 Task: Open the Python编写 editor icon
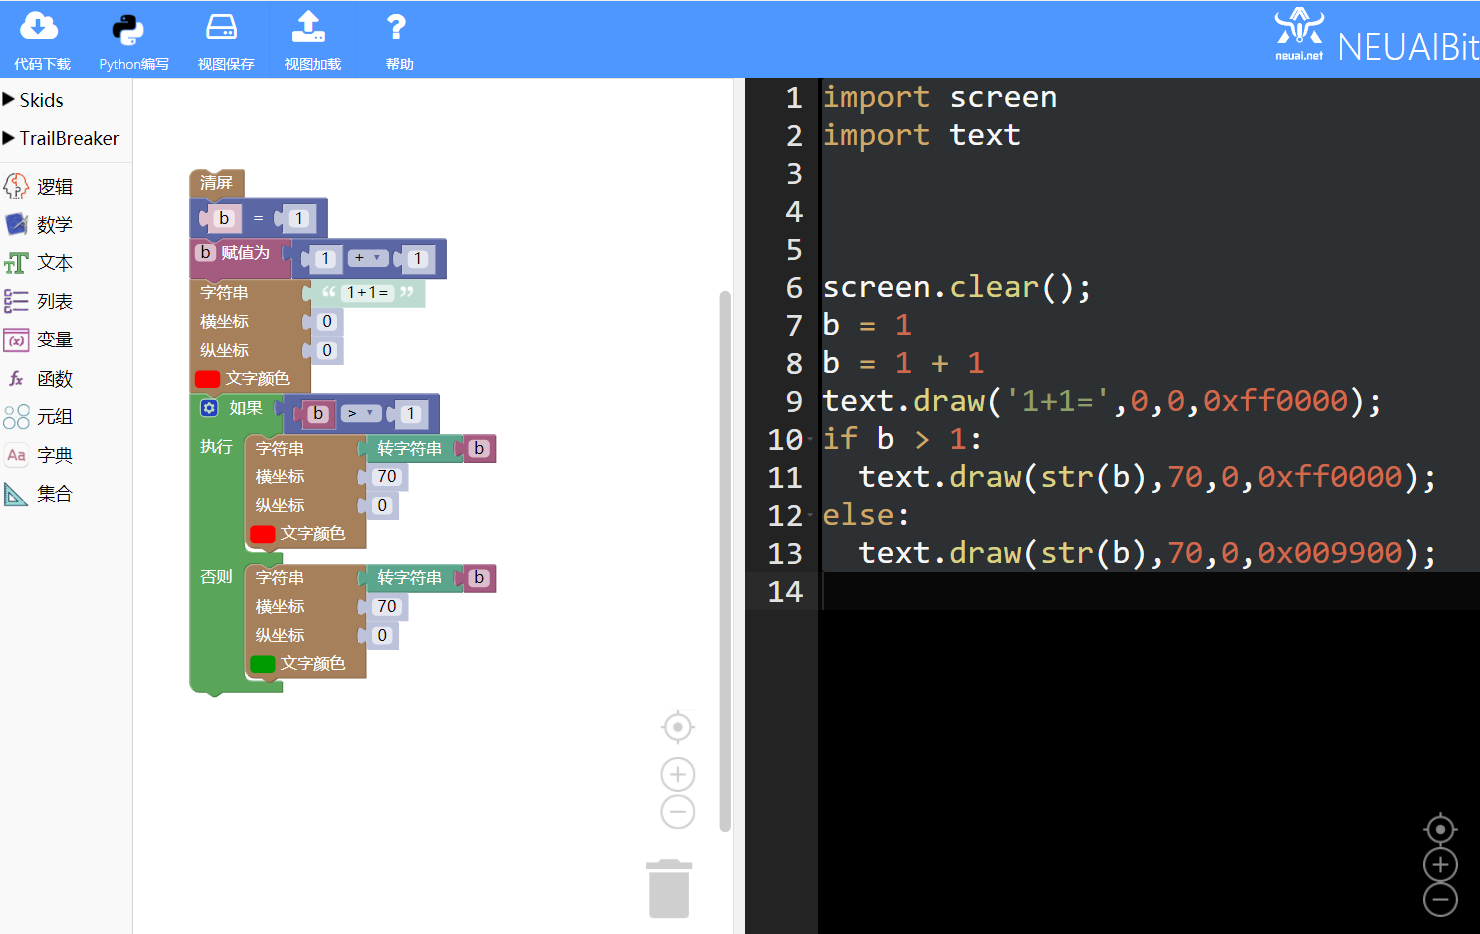128,28
